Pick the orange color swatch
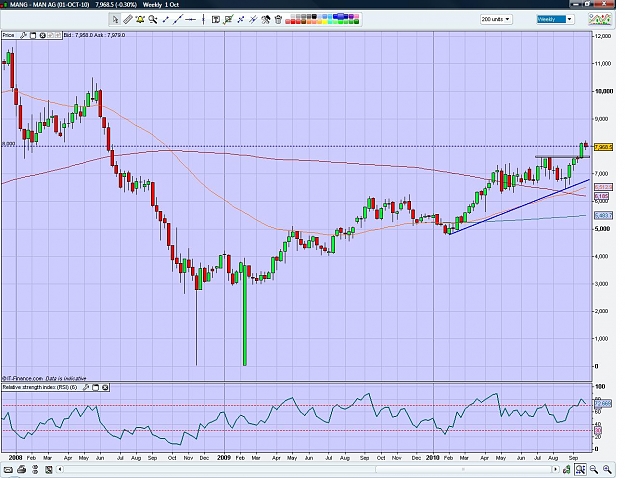 pos(309,22)
